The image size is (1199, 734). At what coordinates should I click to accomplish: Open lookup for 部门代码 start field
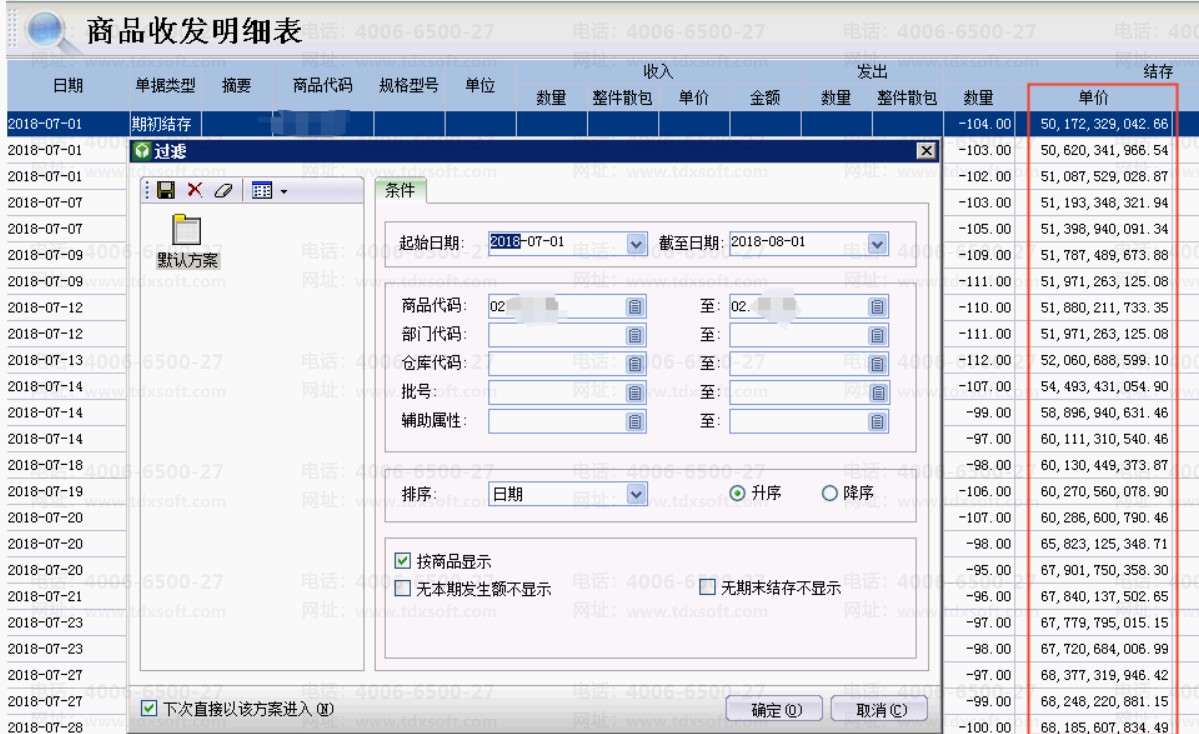pyautogui.click(x=635, y=335)
